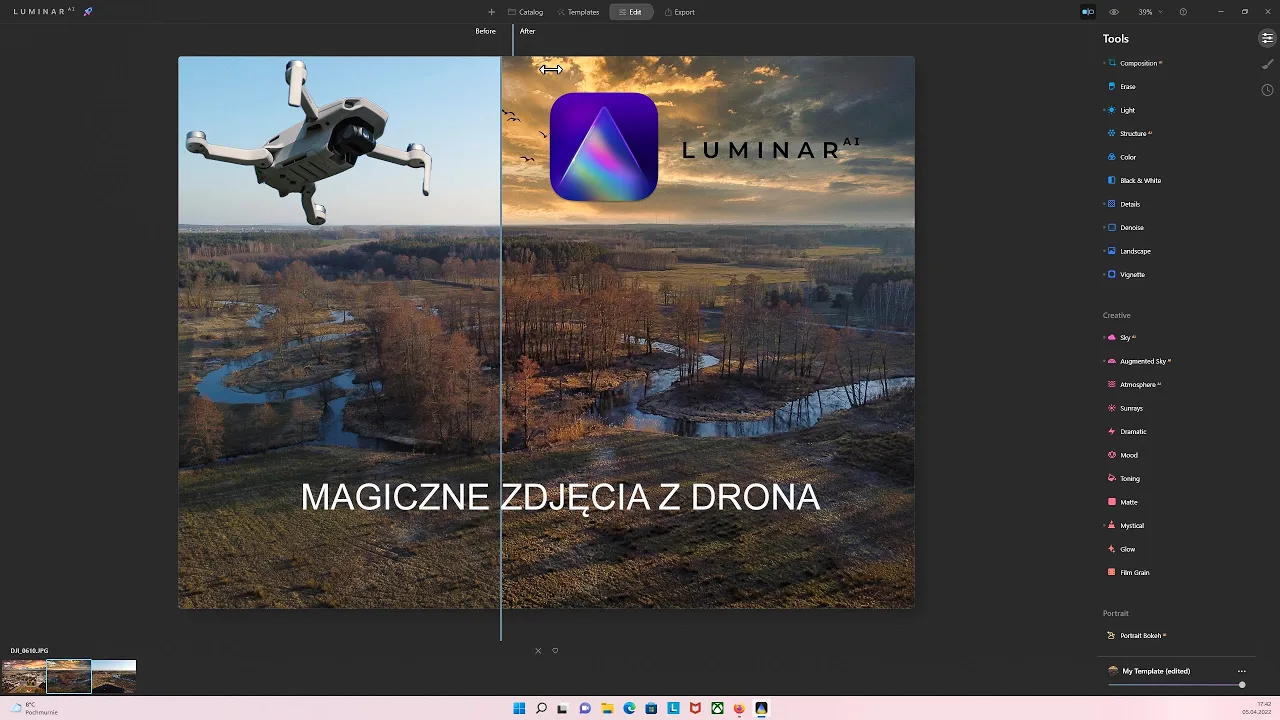Expand the Light tool
The width and height of the screenshot is (1280, 720).
1127,110
